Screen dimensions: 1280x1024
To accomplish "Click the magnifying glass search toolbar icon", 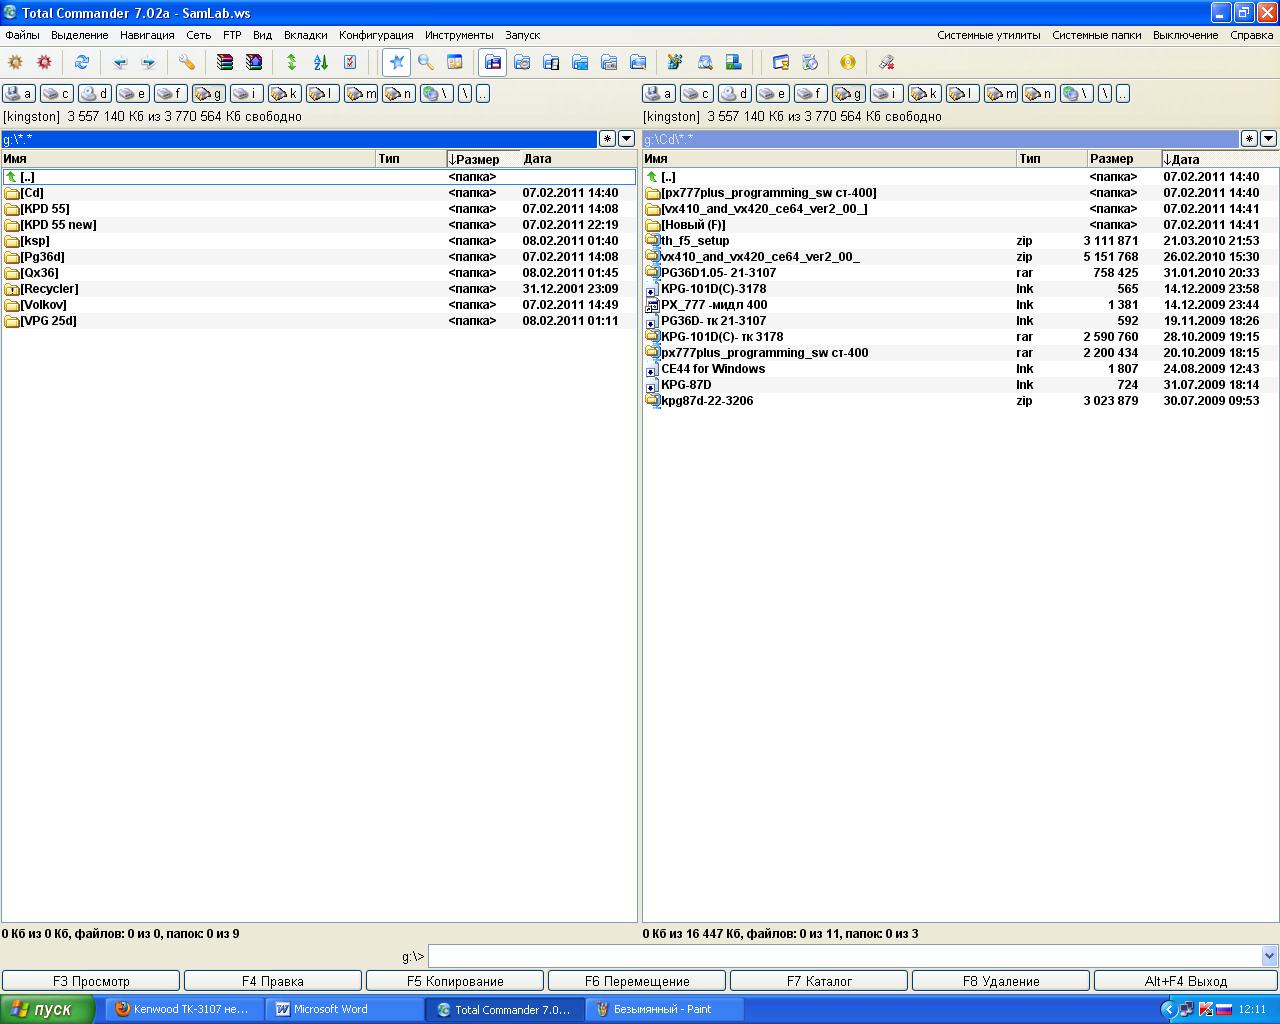I will tap(426, 62).
